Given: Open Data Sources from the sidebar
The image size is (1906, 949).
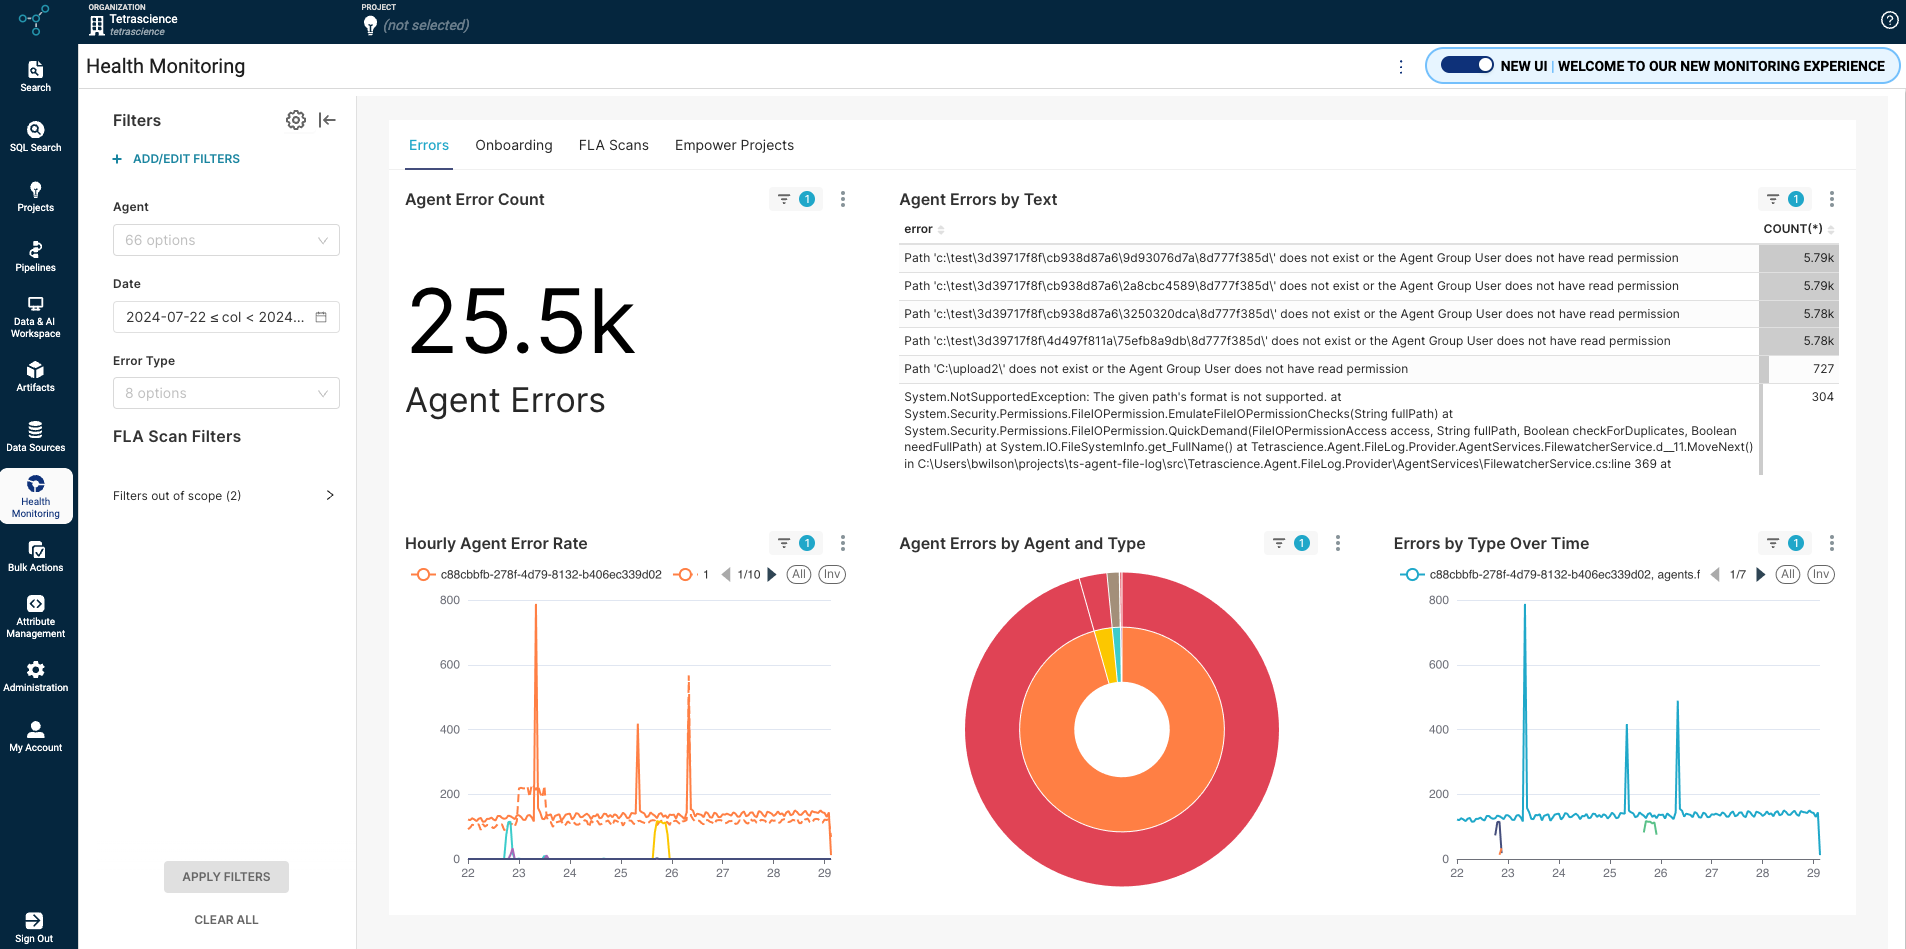Looking at the screenshot, I should point(35,436).
